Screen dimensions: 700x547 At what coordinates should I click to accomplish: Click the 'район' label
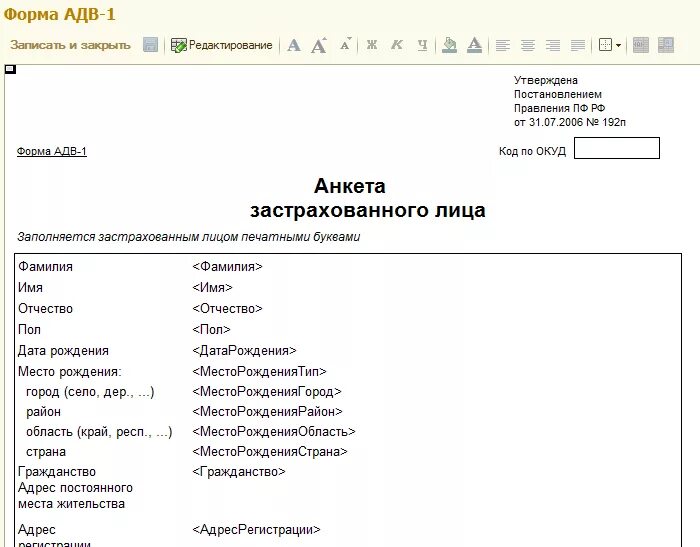pyautogui.click(x=43, y=412)
